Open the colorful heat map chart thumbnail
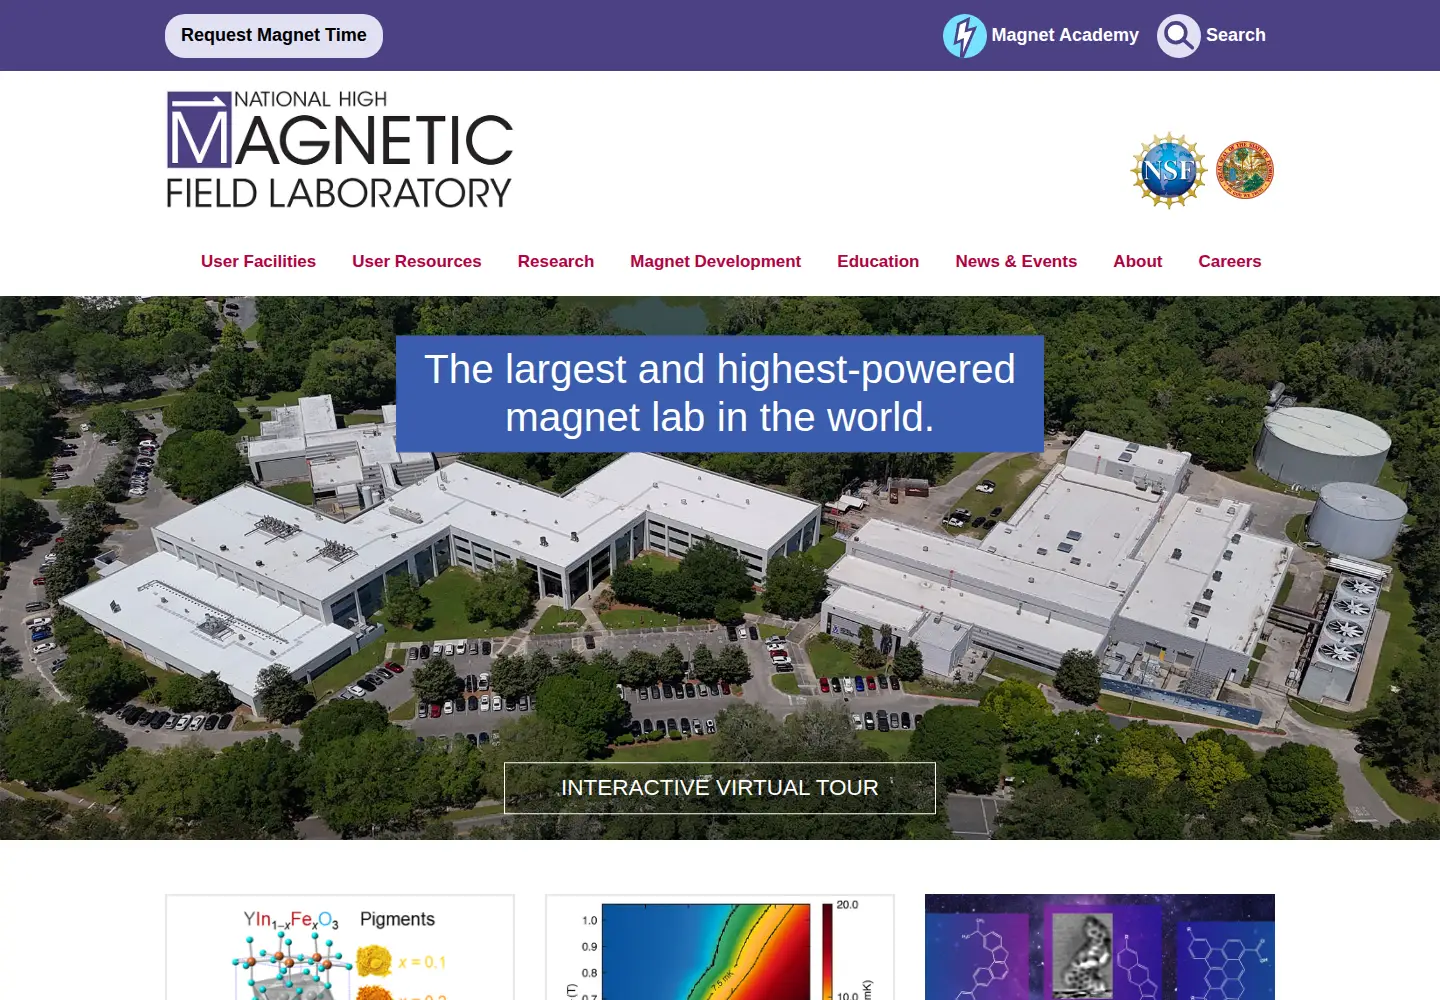1440x1000 pixels. pos(720,947)
